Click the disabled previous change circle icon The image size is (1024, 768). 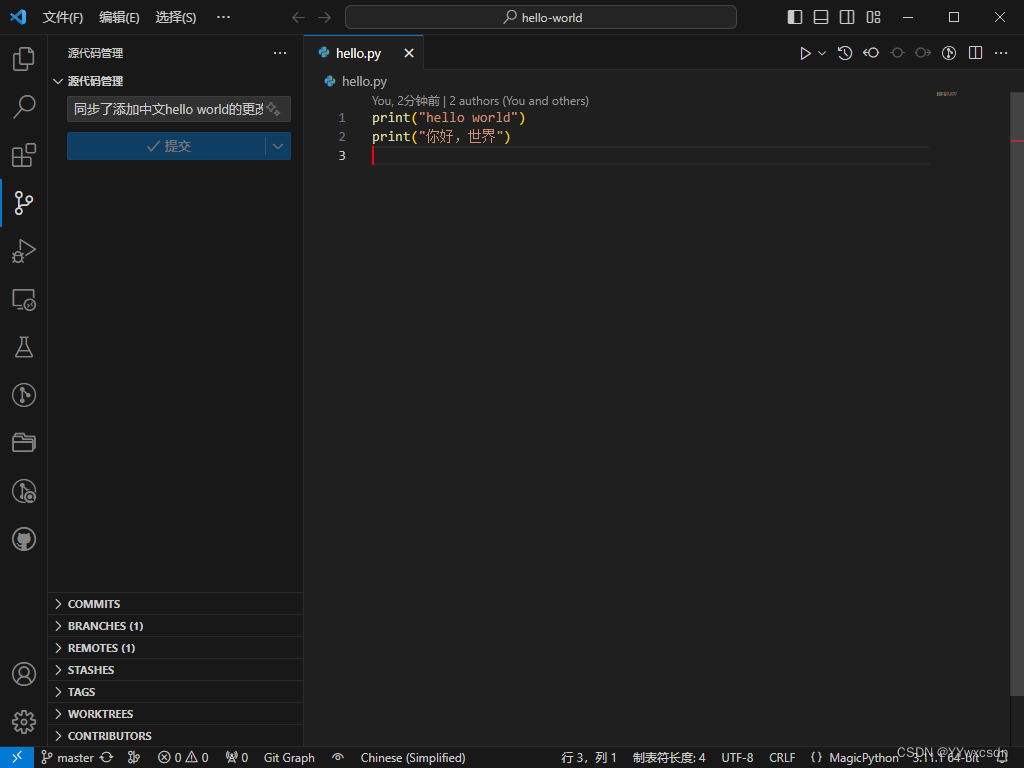coord(897,53)
